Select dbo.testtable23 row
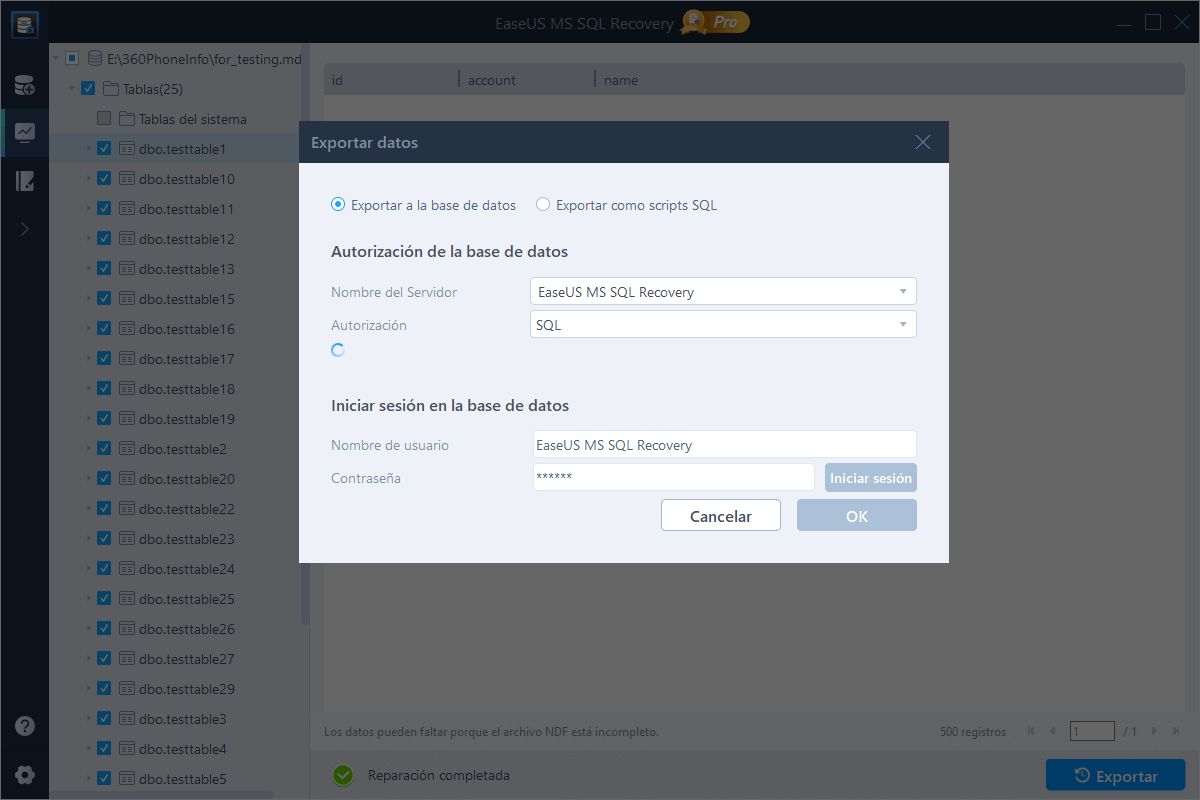1200x800 pixels. (x=174, y=539)
